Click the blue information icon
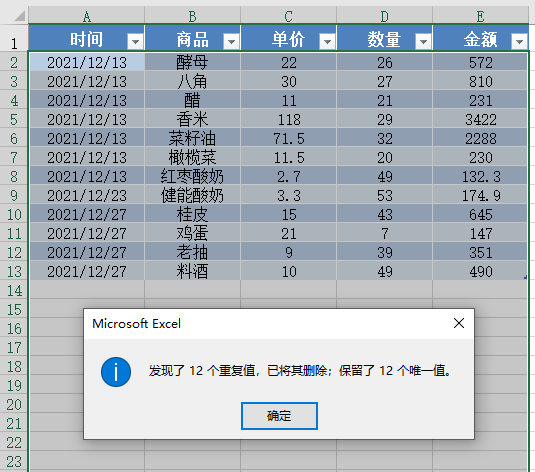Image resolution: width=535 pixels, height=472 pixels. [116, 372]
